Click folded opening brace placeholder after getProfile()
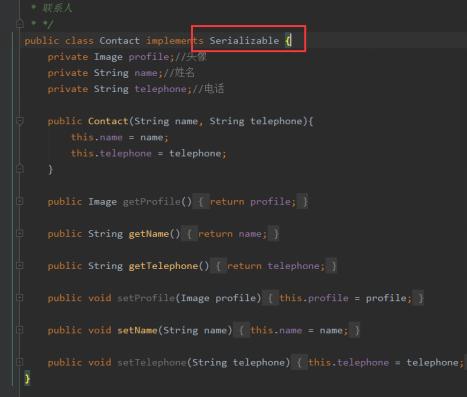The height and width of the screenshot is (397, 467). tap(201, 202)
